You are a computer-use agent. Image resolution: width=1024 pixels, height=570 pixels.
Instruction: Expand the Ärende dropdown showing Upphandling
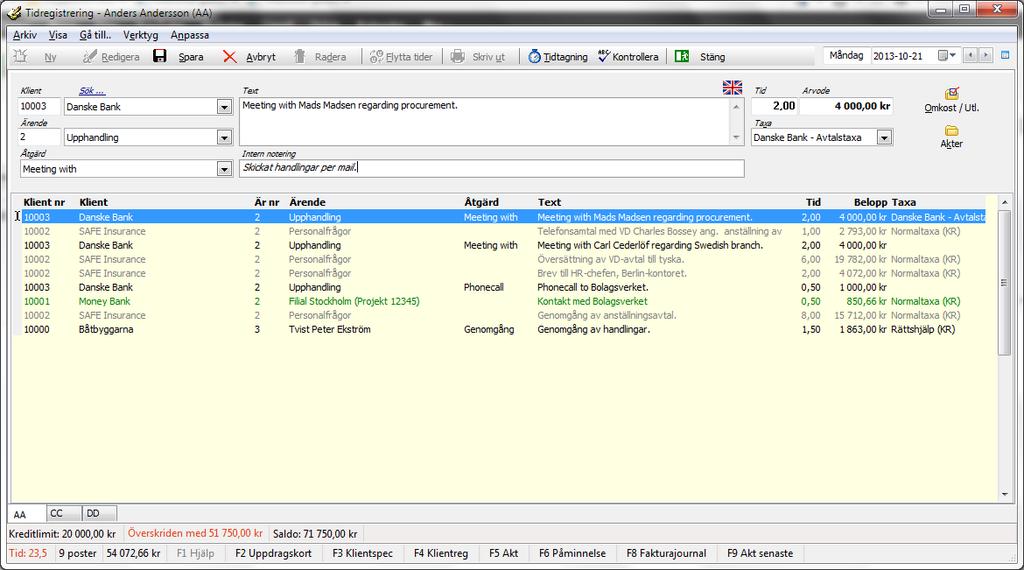tap(224, 138)
